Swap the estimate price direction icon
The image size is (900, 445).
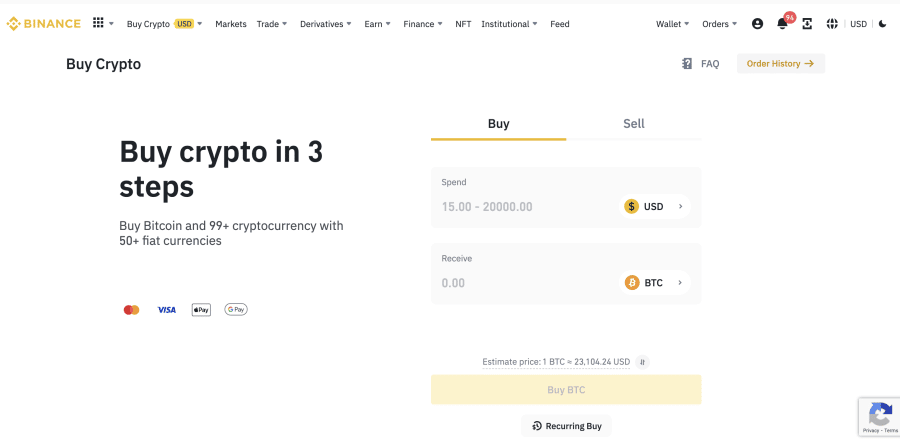click(x=643, y=362)
